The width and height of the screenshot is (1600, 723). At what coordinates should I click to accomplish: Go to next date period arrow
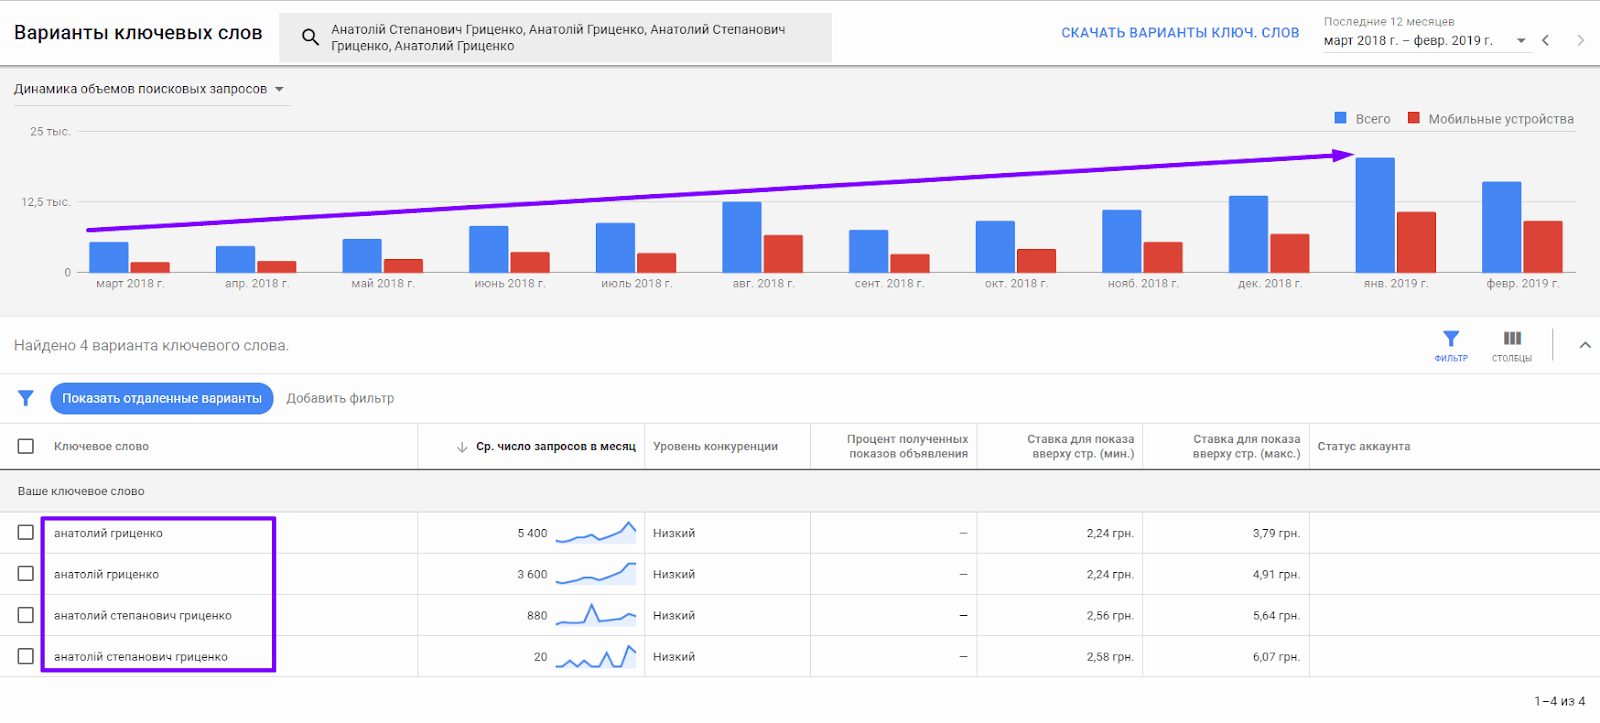[1580, 40]
